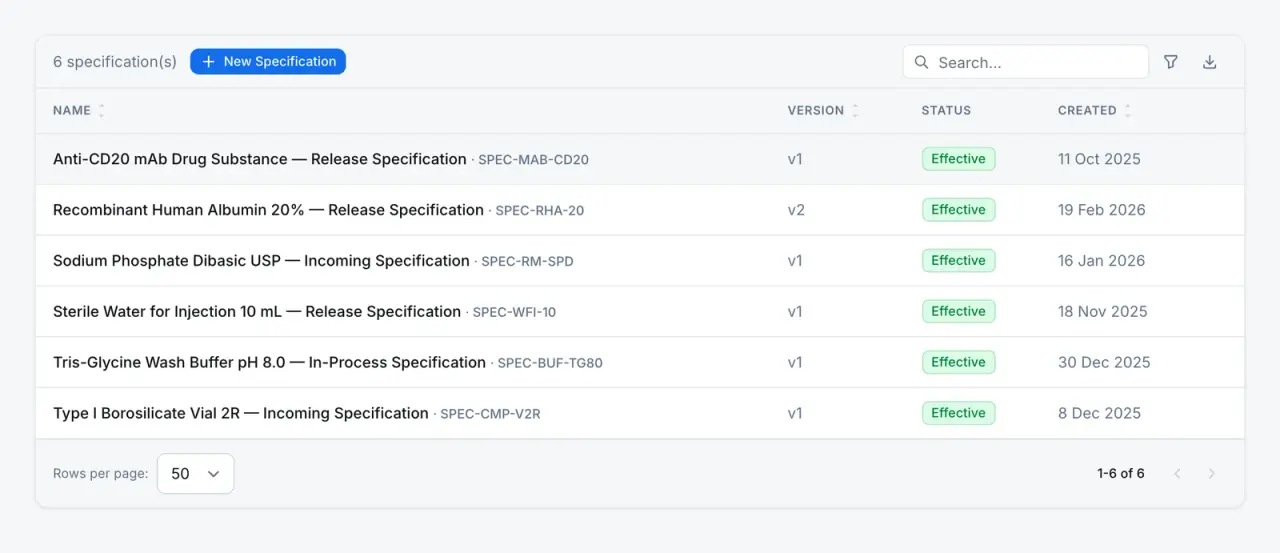
Task: Click the SPEC-RM-SPD code
Action: click(527, 262)
